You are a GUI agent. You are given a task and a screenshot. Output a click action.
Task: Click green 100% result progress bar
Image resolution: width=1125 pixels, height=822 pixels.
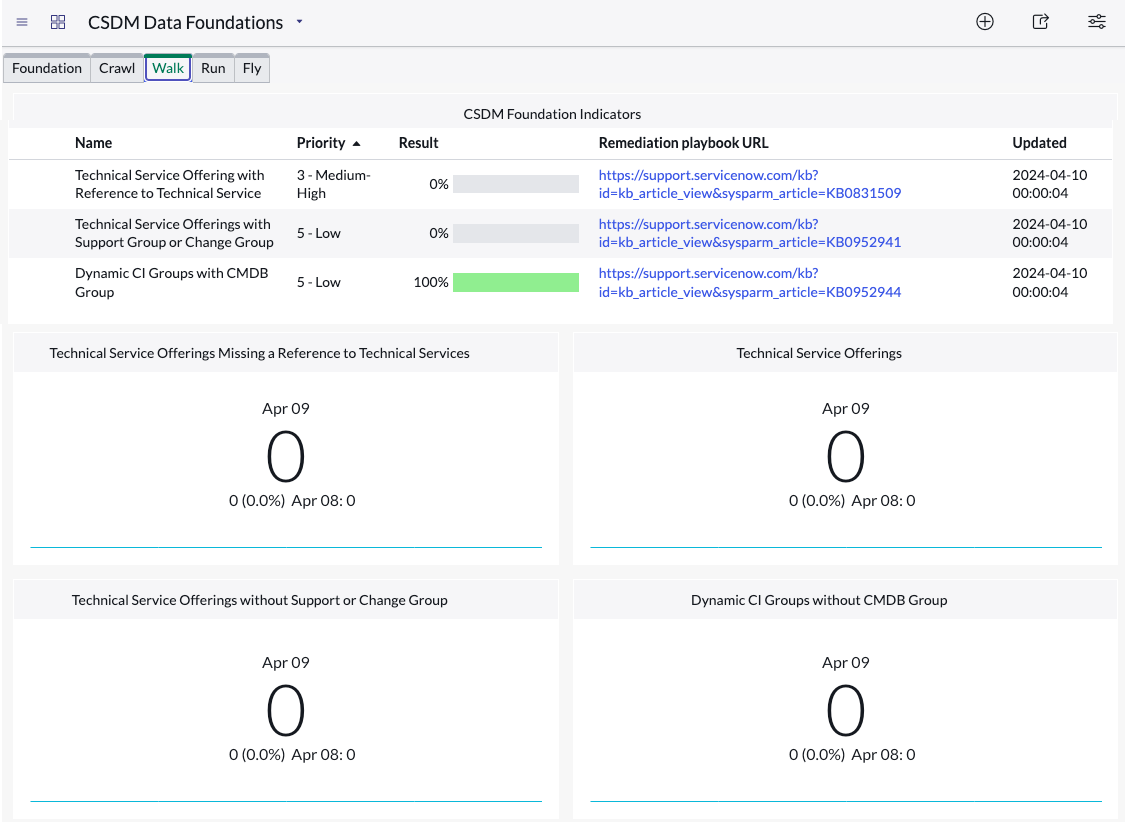tap(516, 283)
